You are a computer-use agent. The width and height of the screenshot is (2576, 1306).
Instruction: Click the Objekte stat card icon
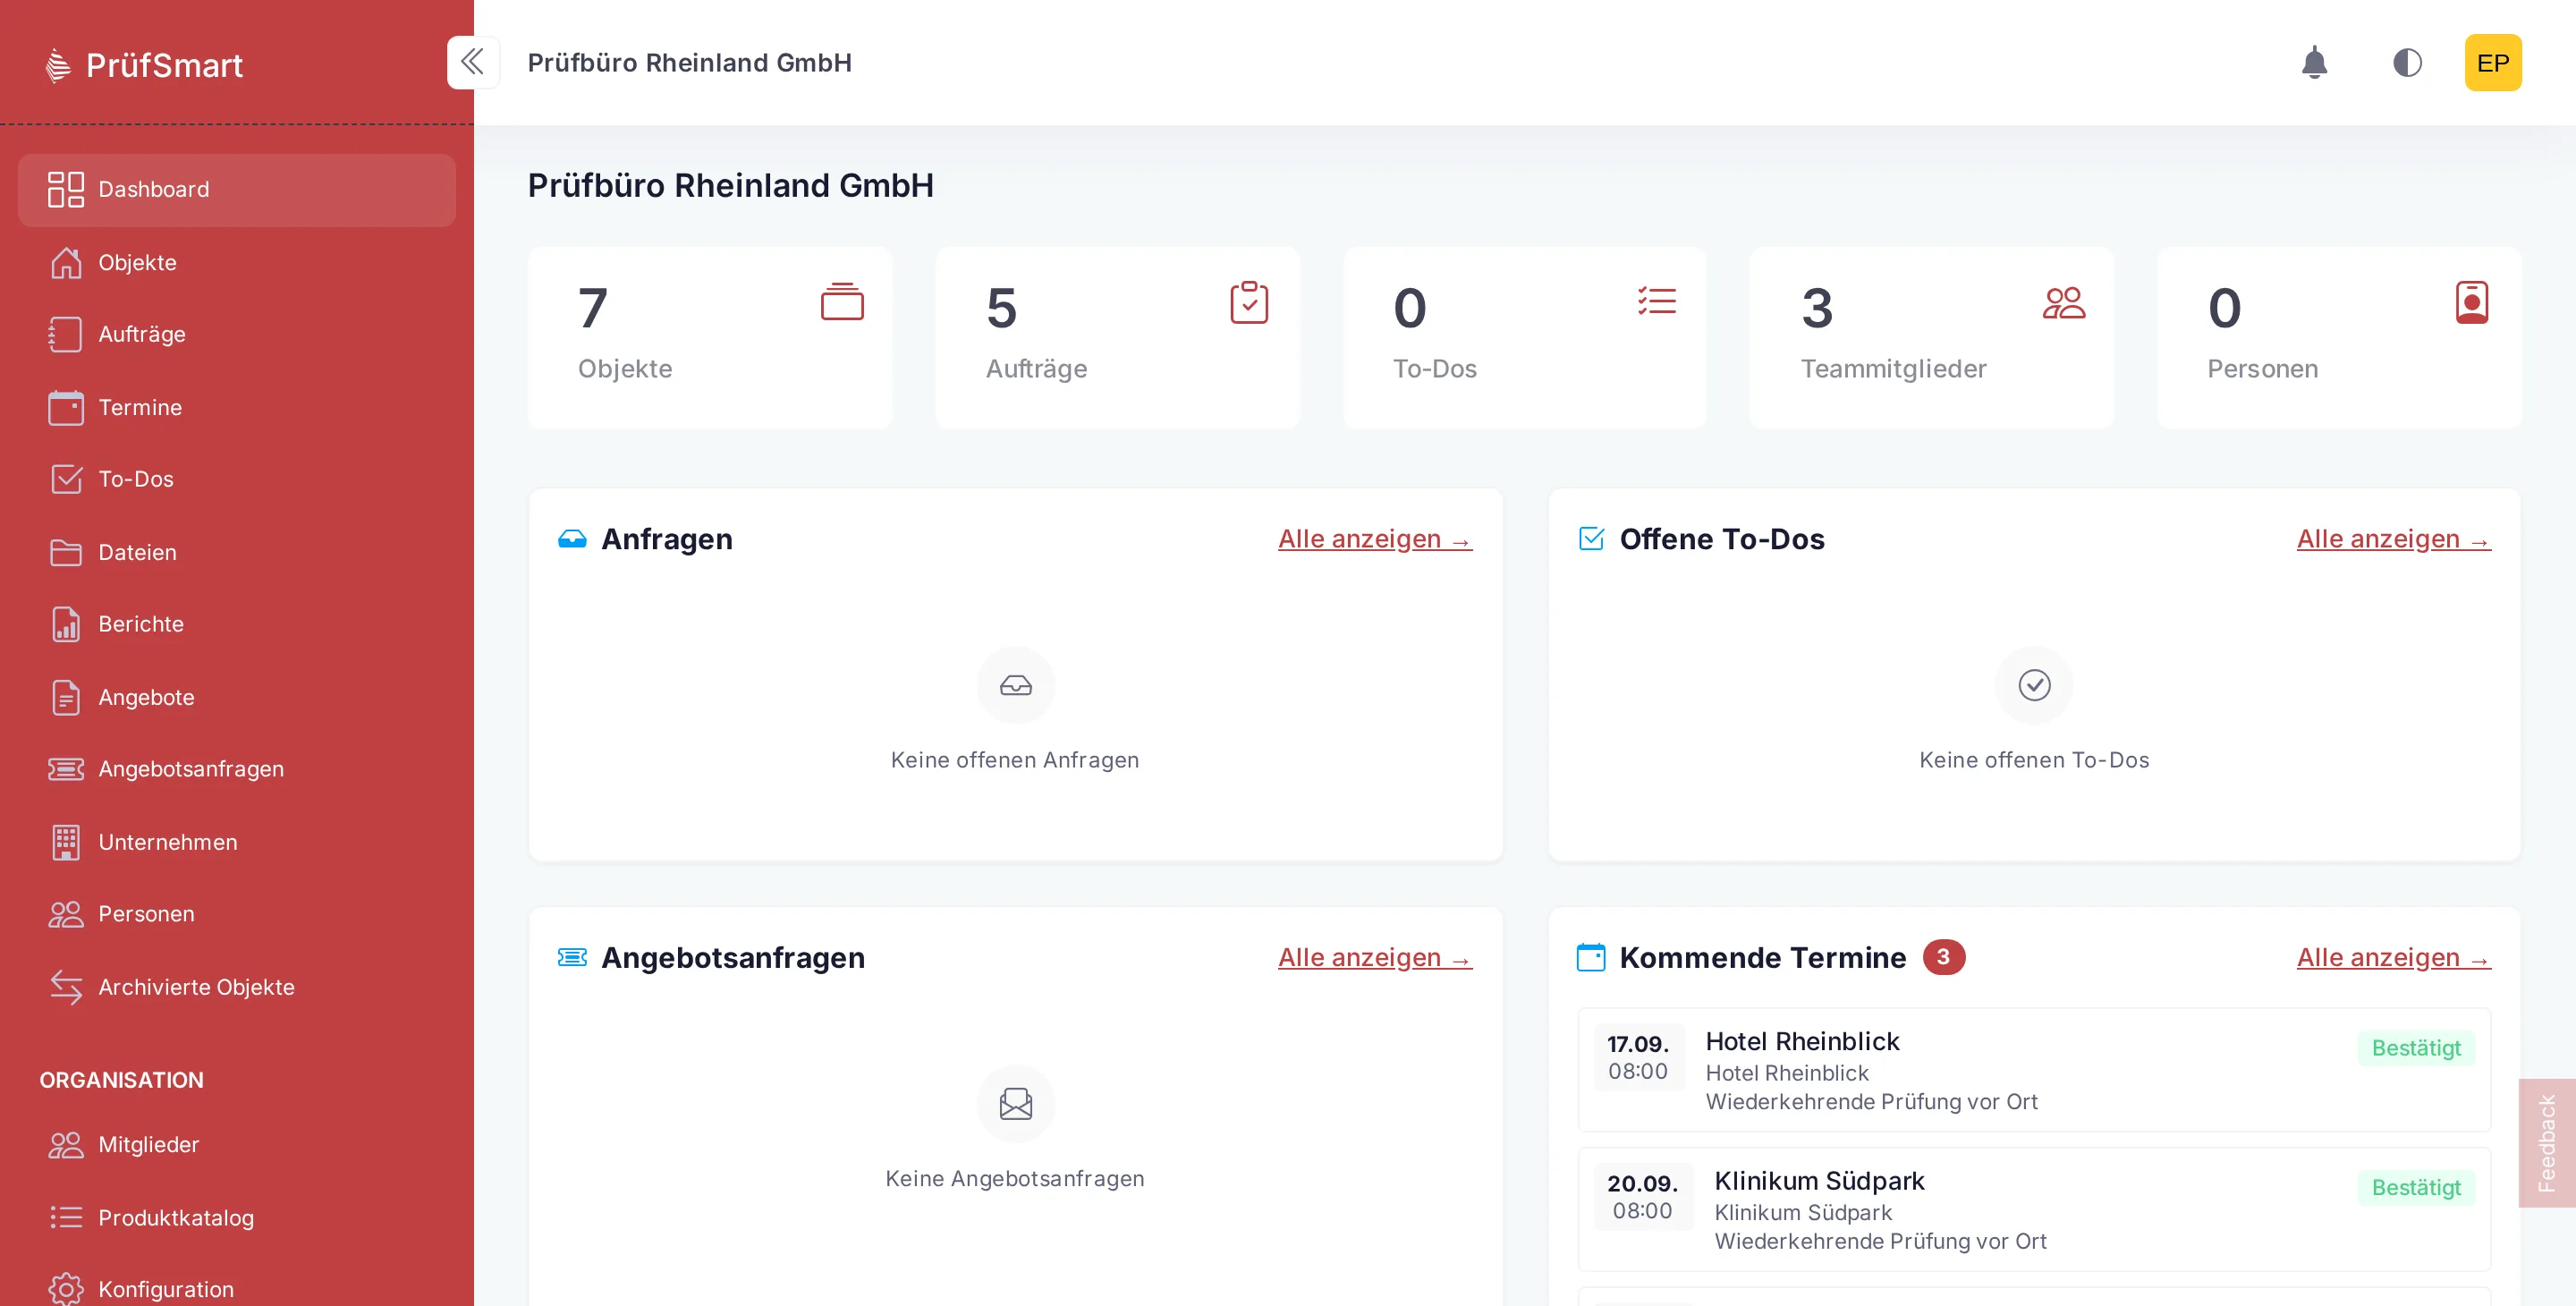click(x=842, y=301)
